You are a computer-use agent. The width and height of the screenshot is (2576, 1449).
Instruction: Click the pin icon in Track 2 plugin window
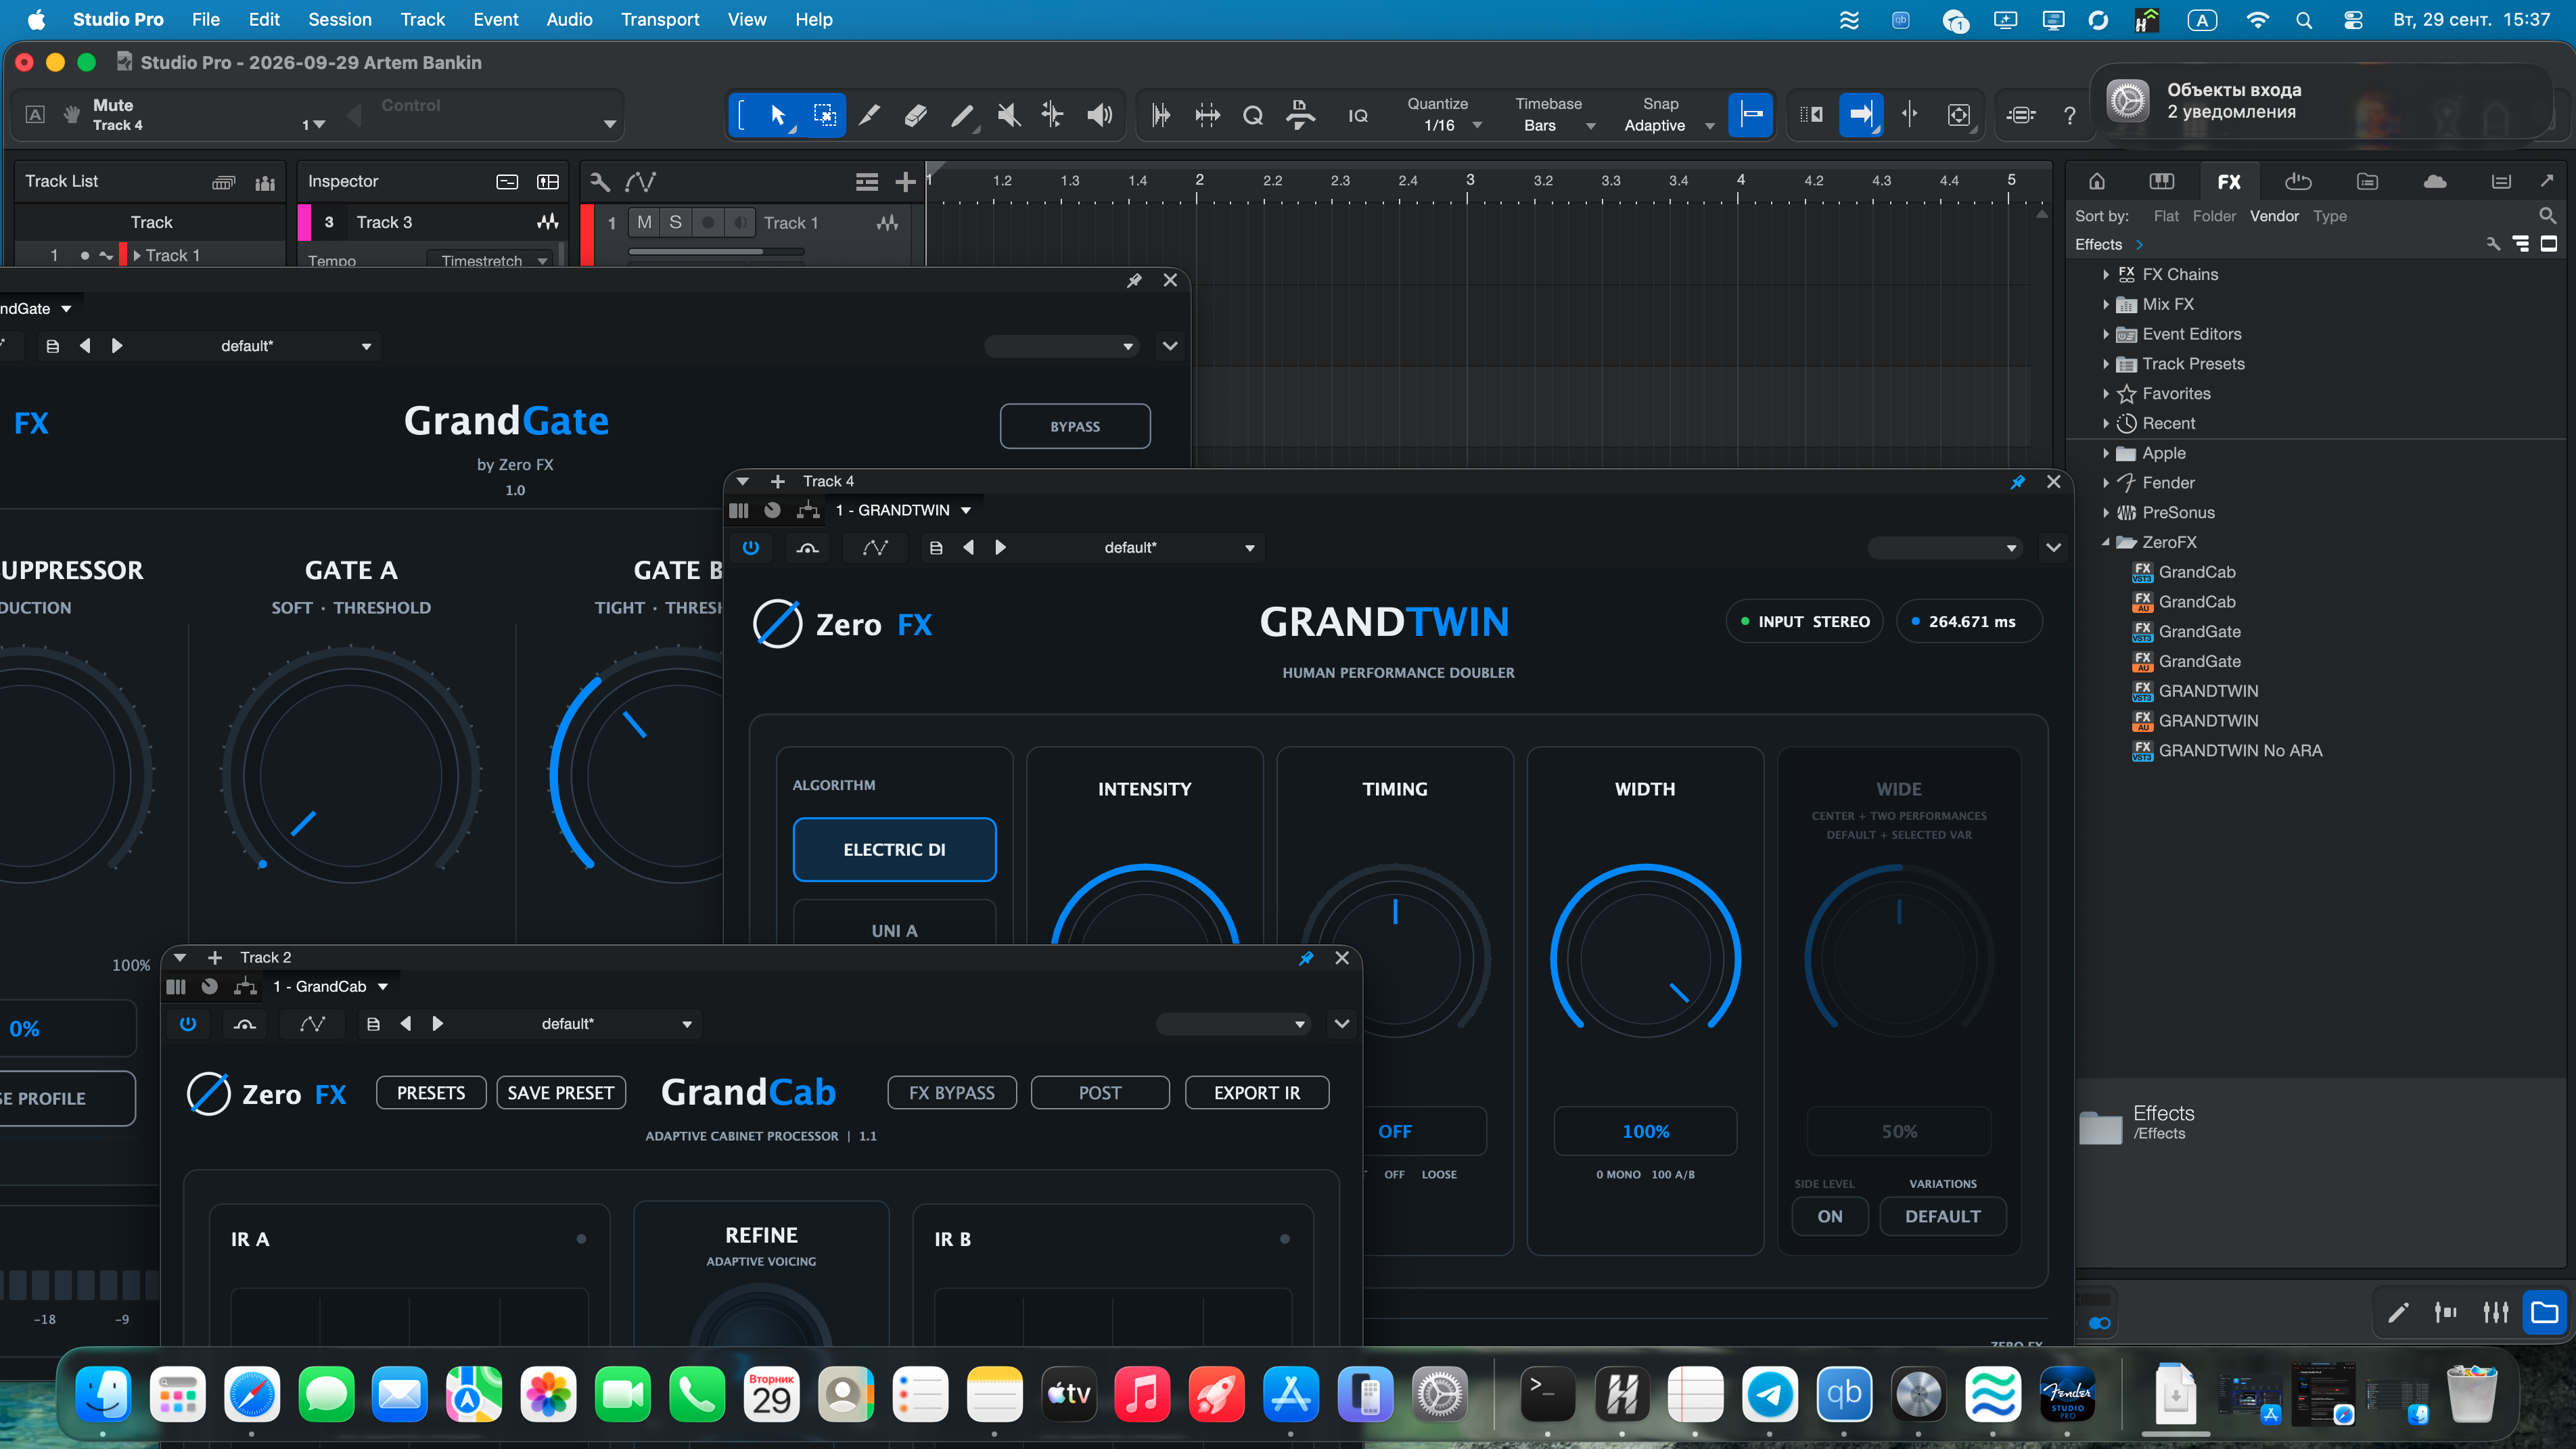click(1306, 958)
